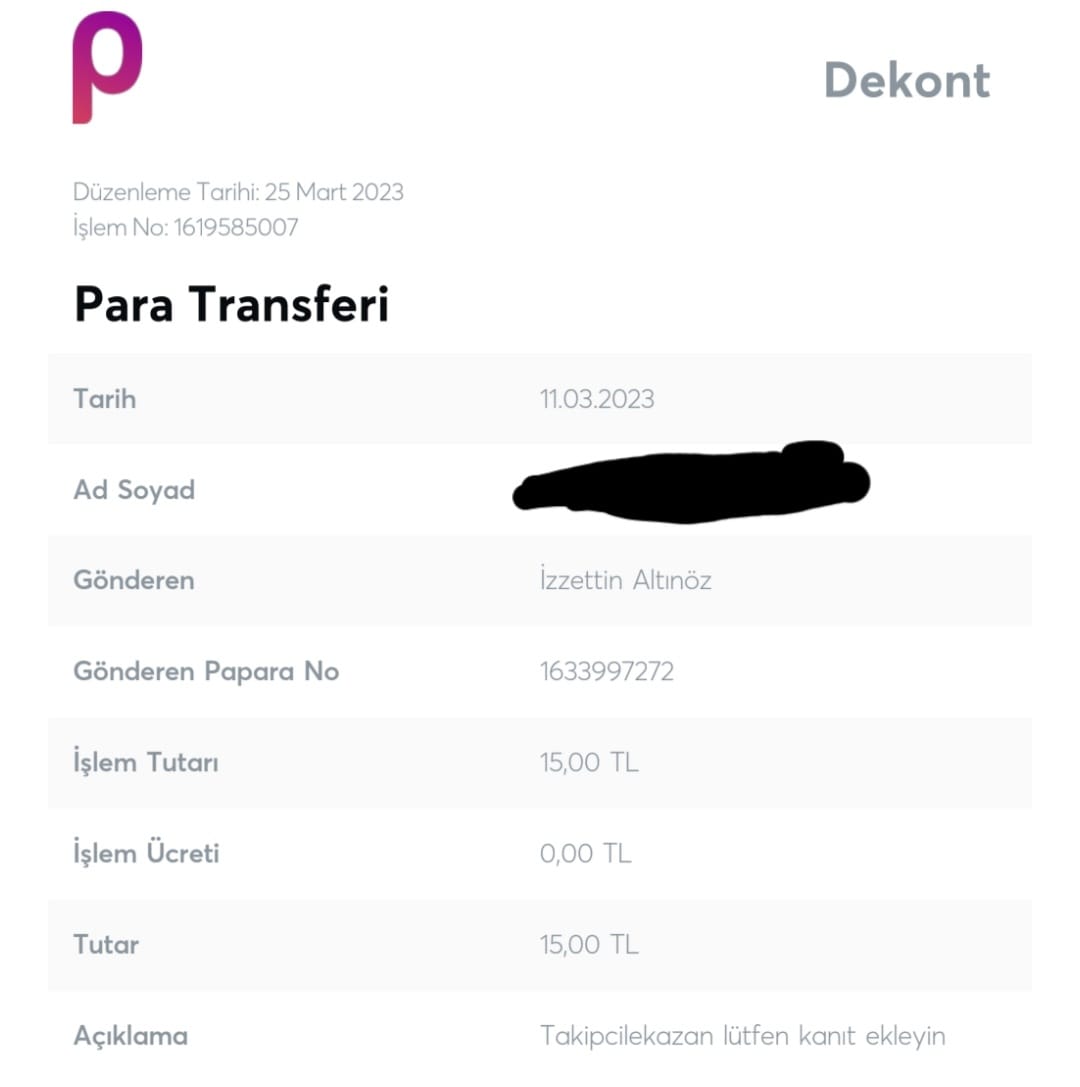Click the İşlem Ücreti label
Image resolution: width=1080 pixels, height=1087 pixels.
[x=146, y=852]
